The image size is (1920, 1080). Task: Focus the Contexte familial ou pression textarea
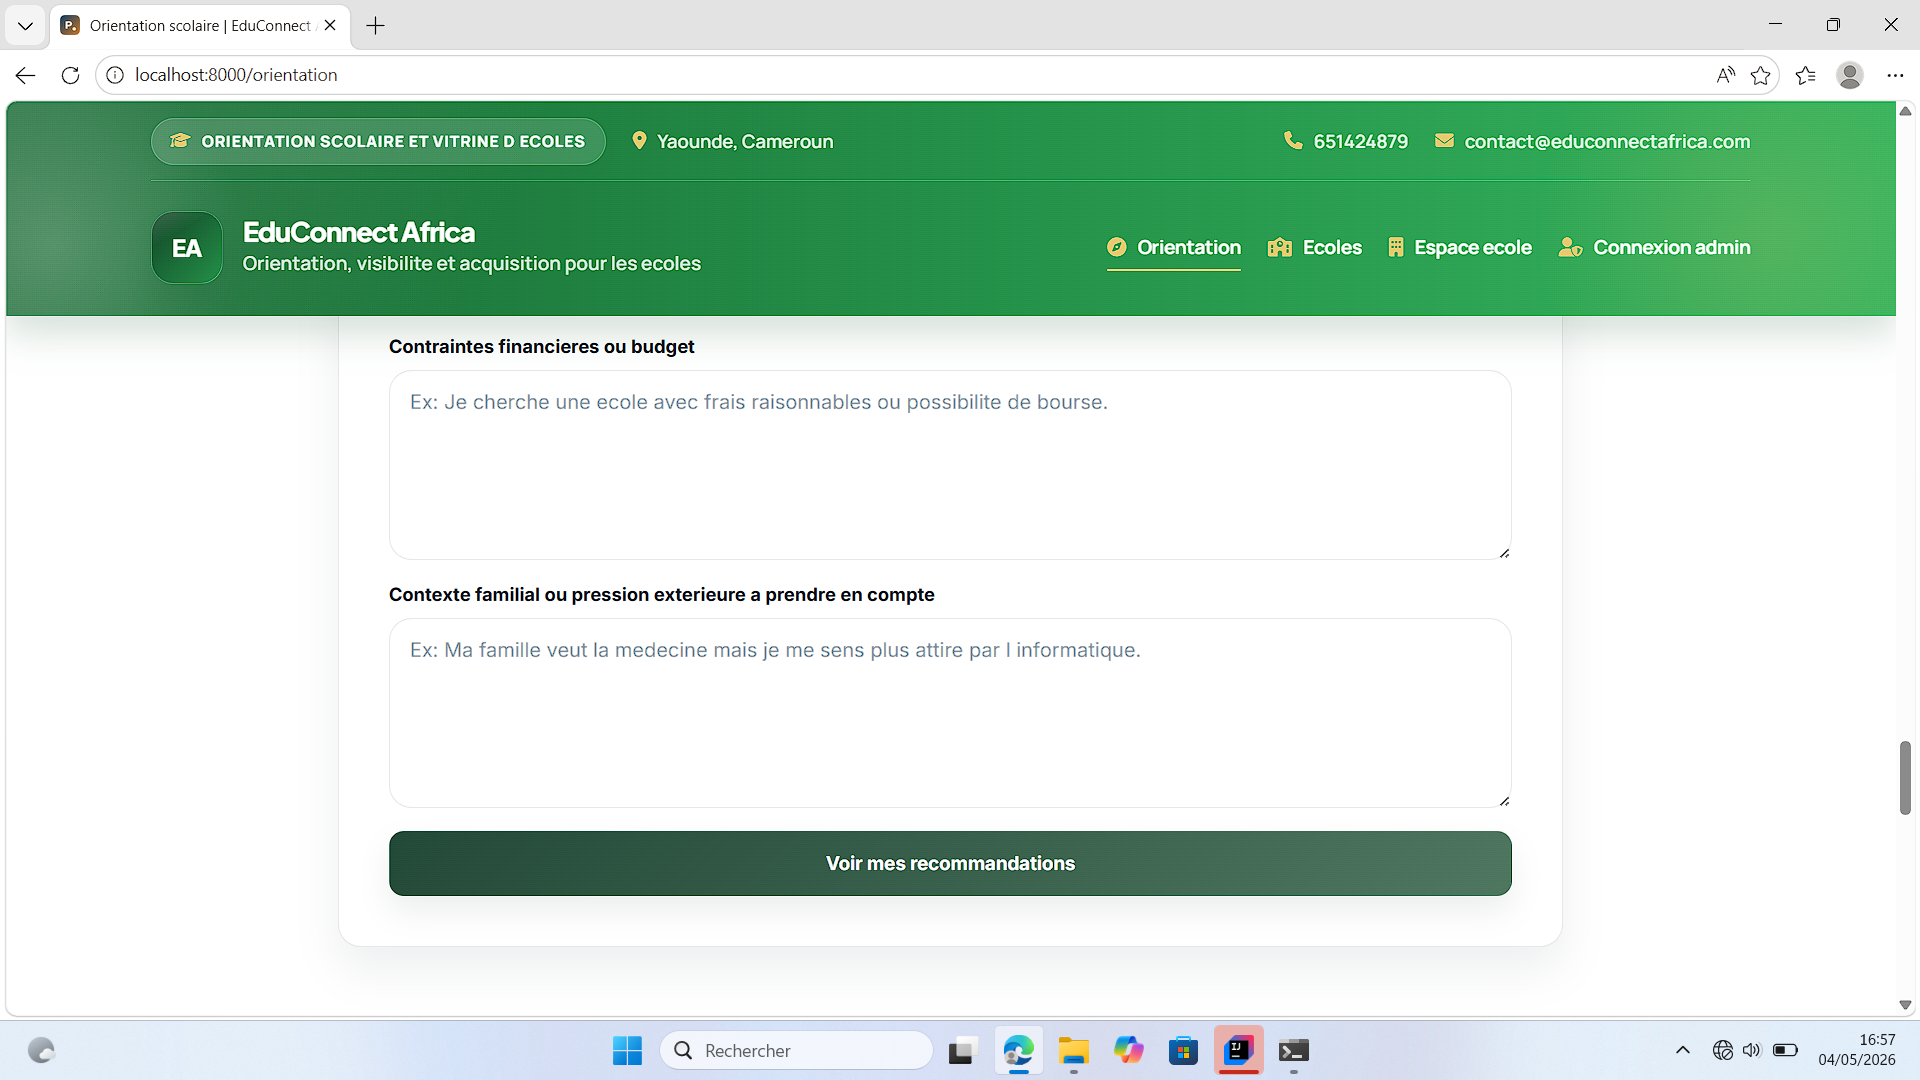(950, 713)
